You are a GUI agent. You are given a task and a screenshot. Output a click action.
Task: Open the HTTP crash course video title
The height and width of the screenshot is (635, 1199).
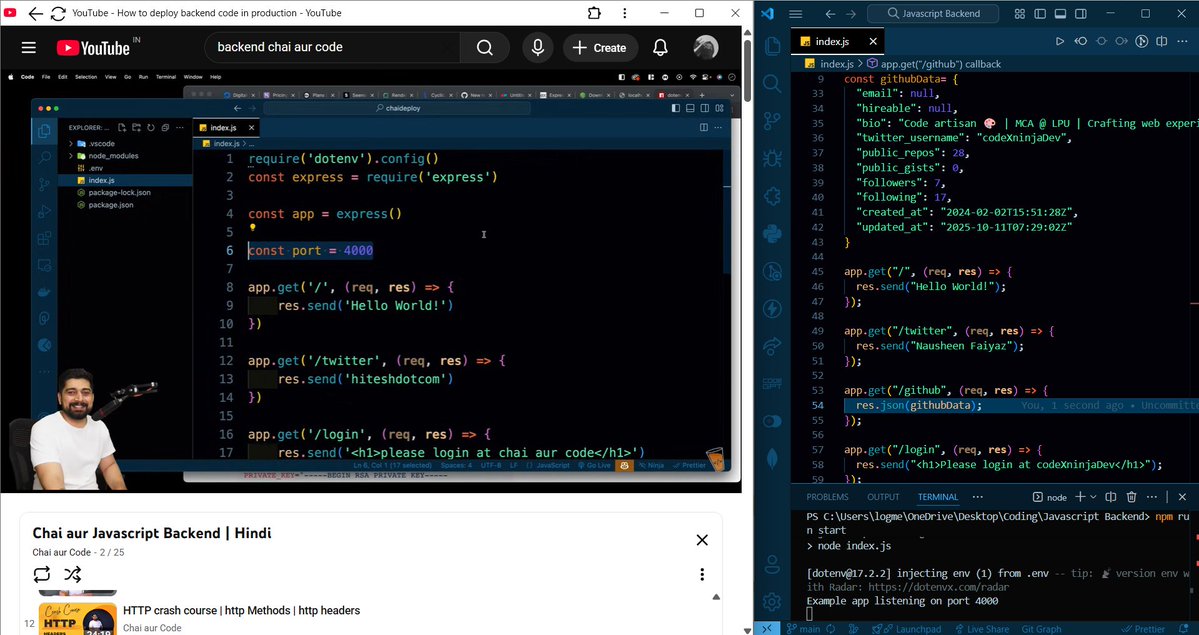(x=242, y=611)
